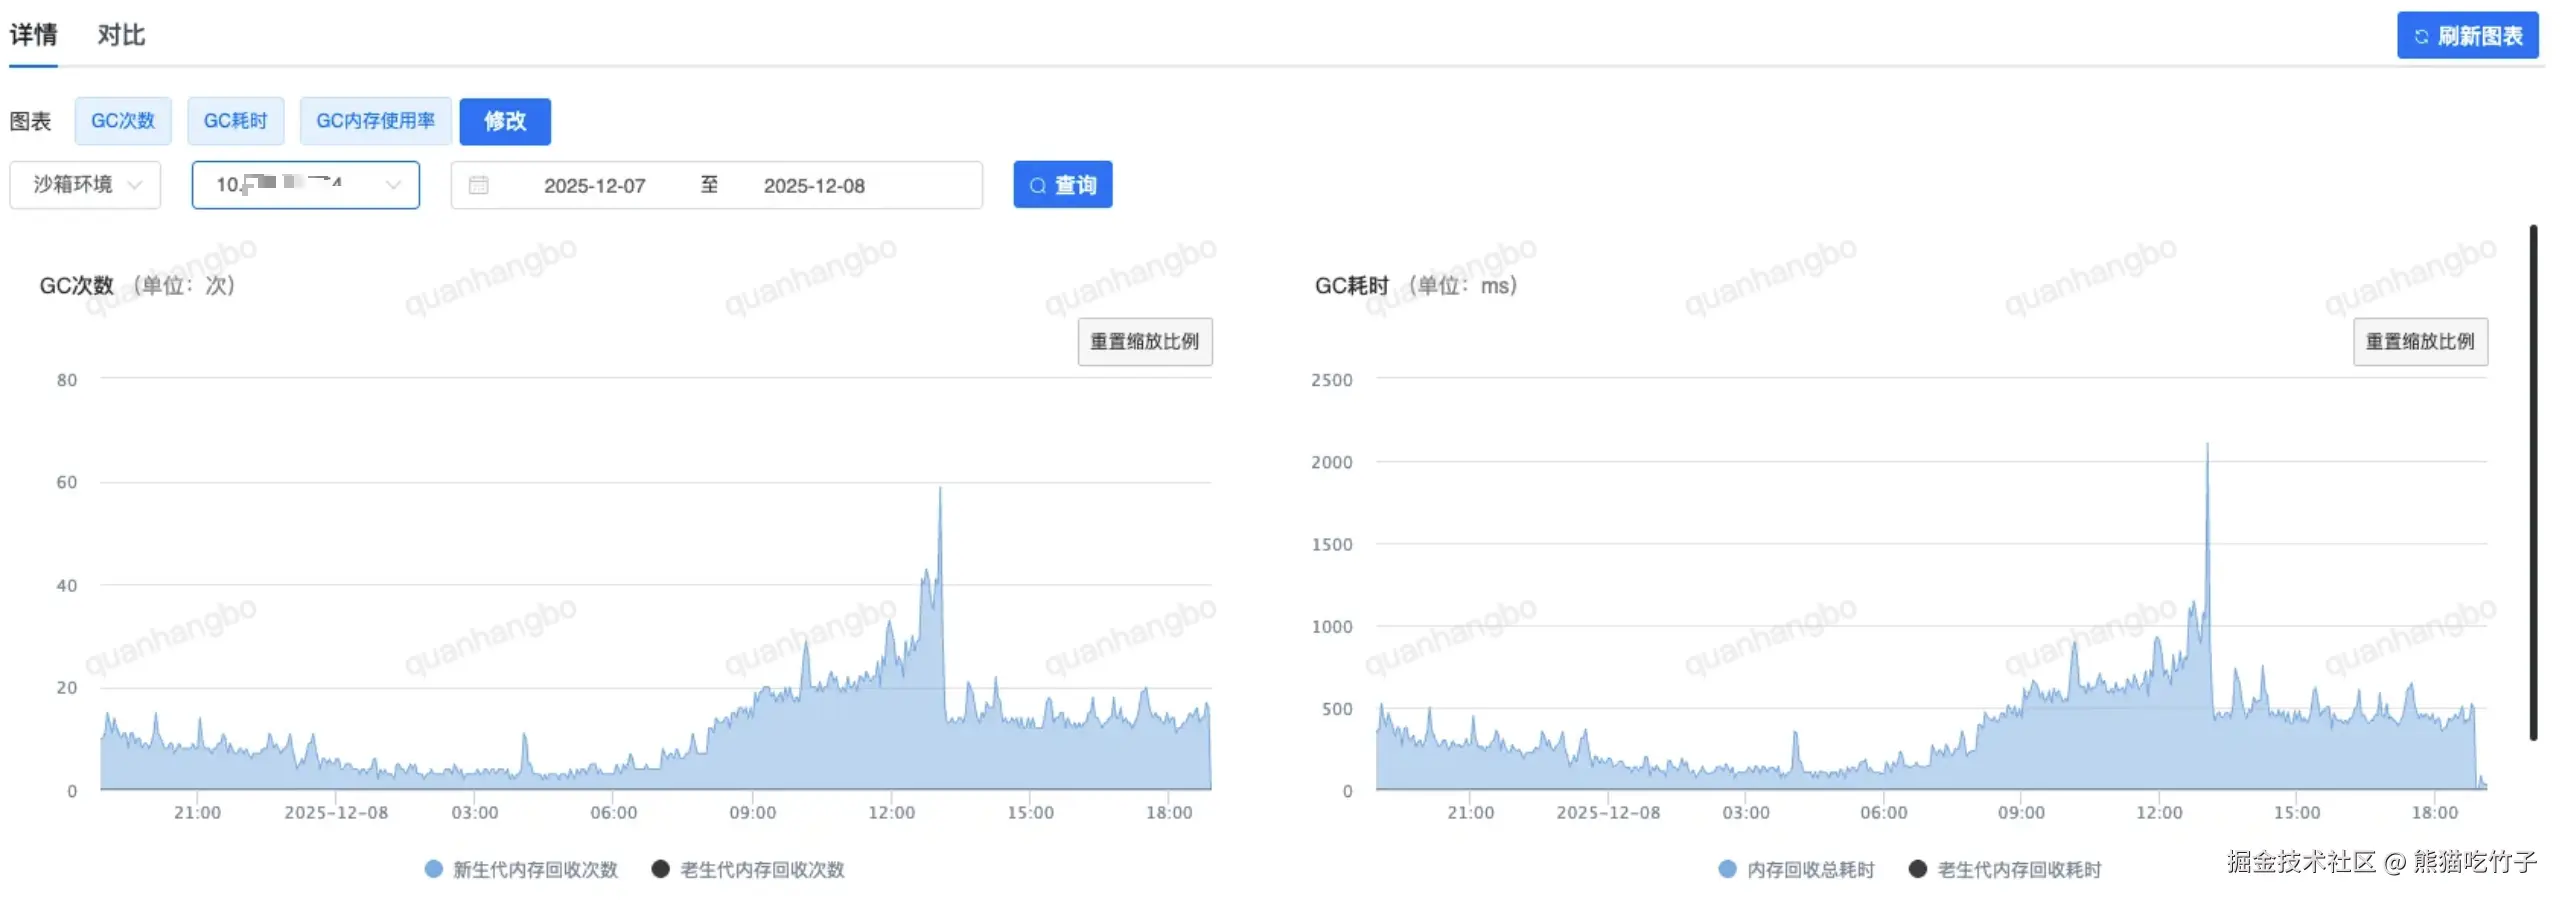2562x900 pixels.
Task: Open the 沙箱环境 environment dropdown
Action: tap(85, 185)
